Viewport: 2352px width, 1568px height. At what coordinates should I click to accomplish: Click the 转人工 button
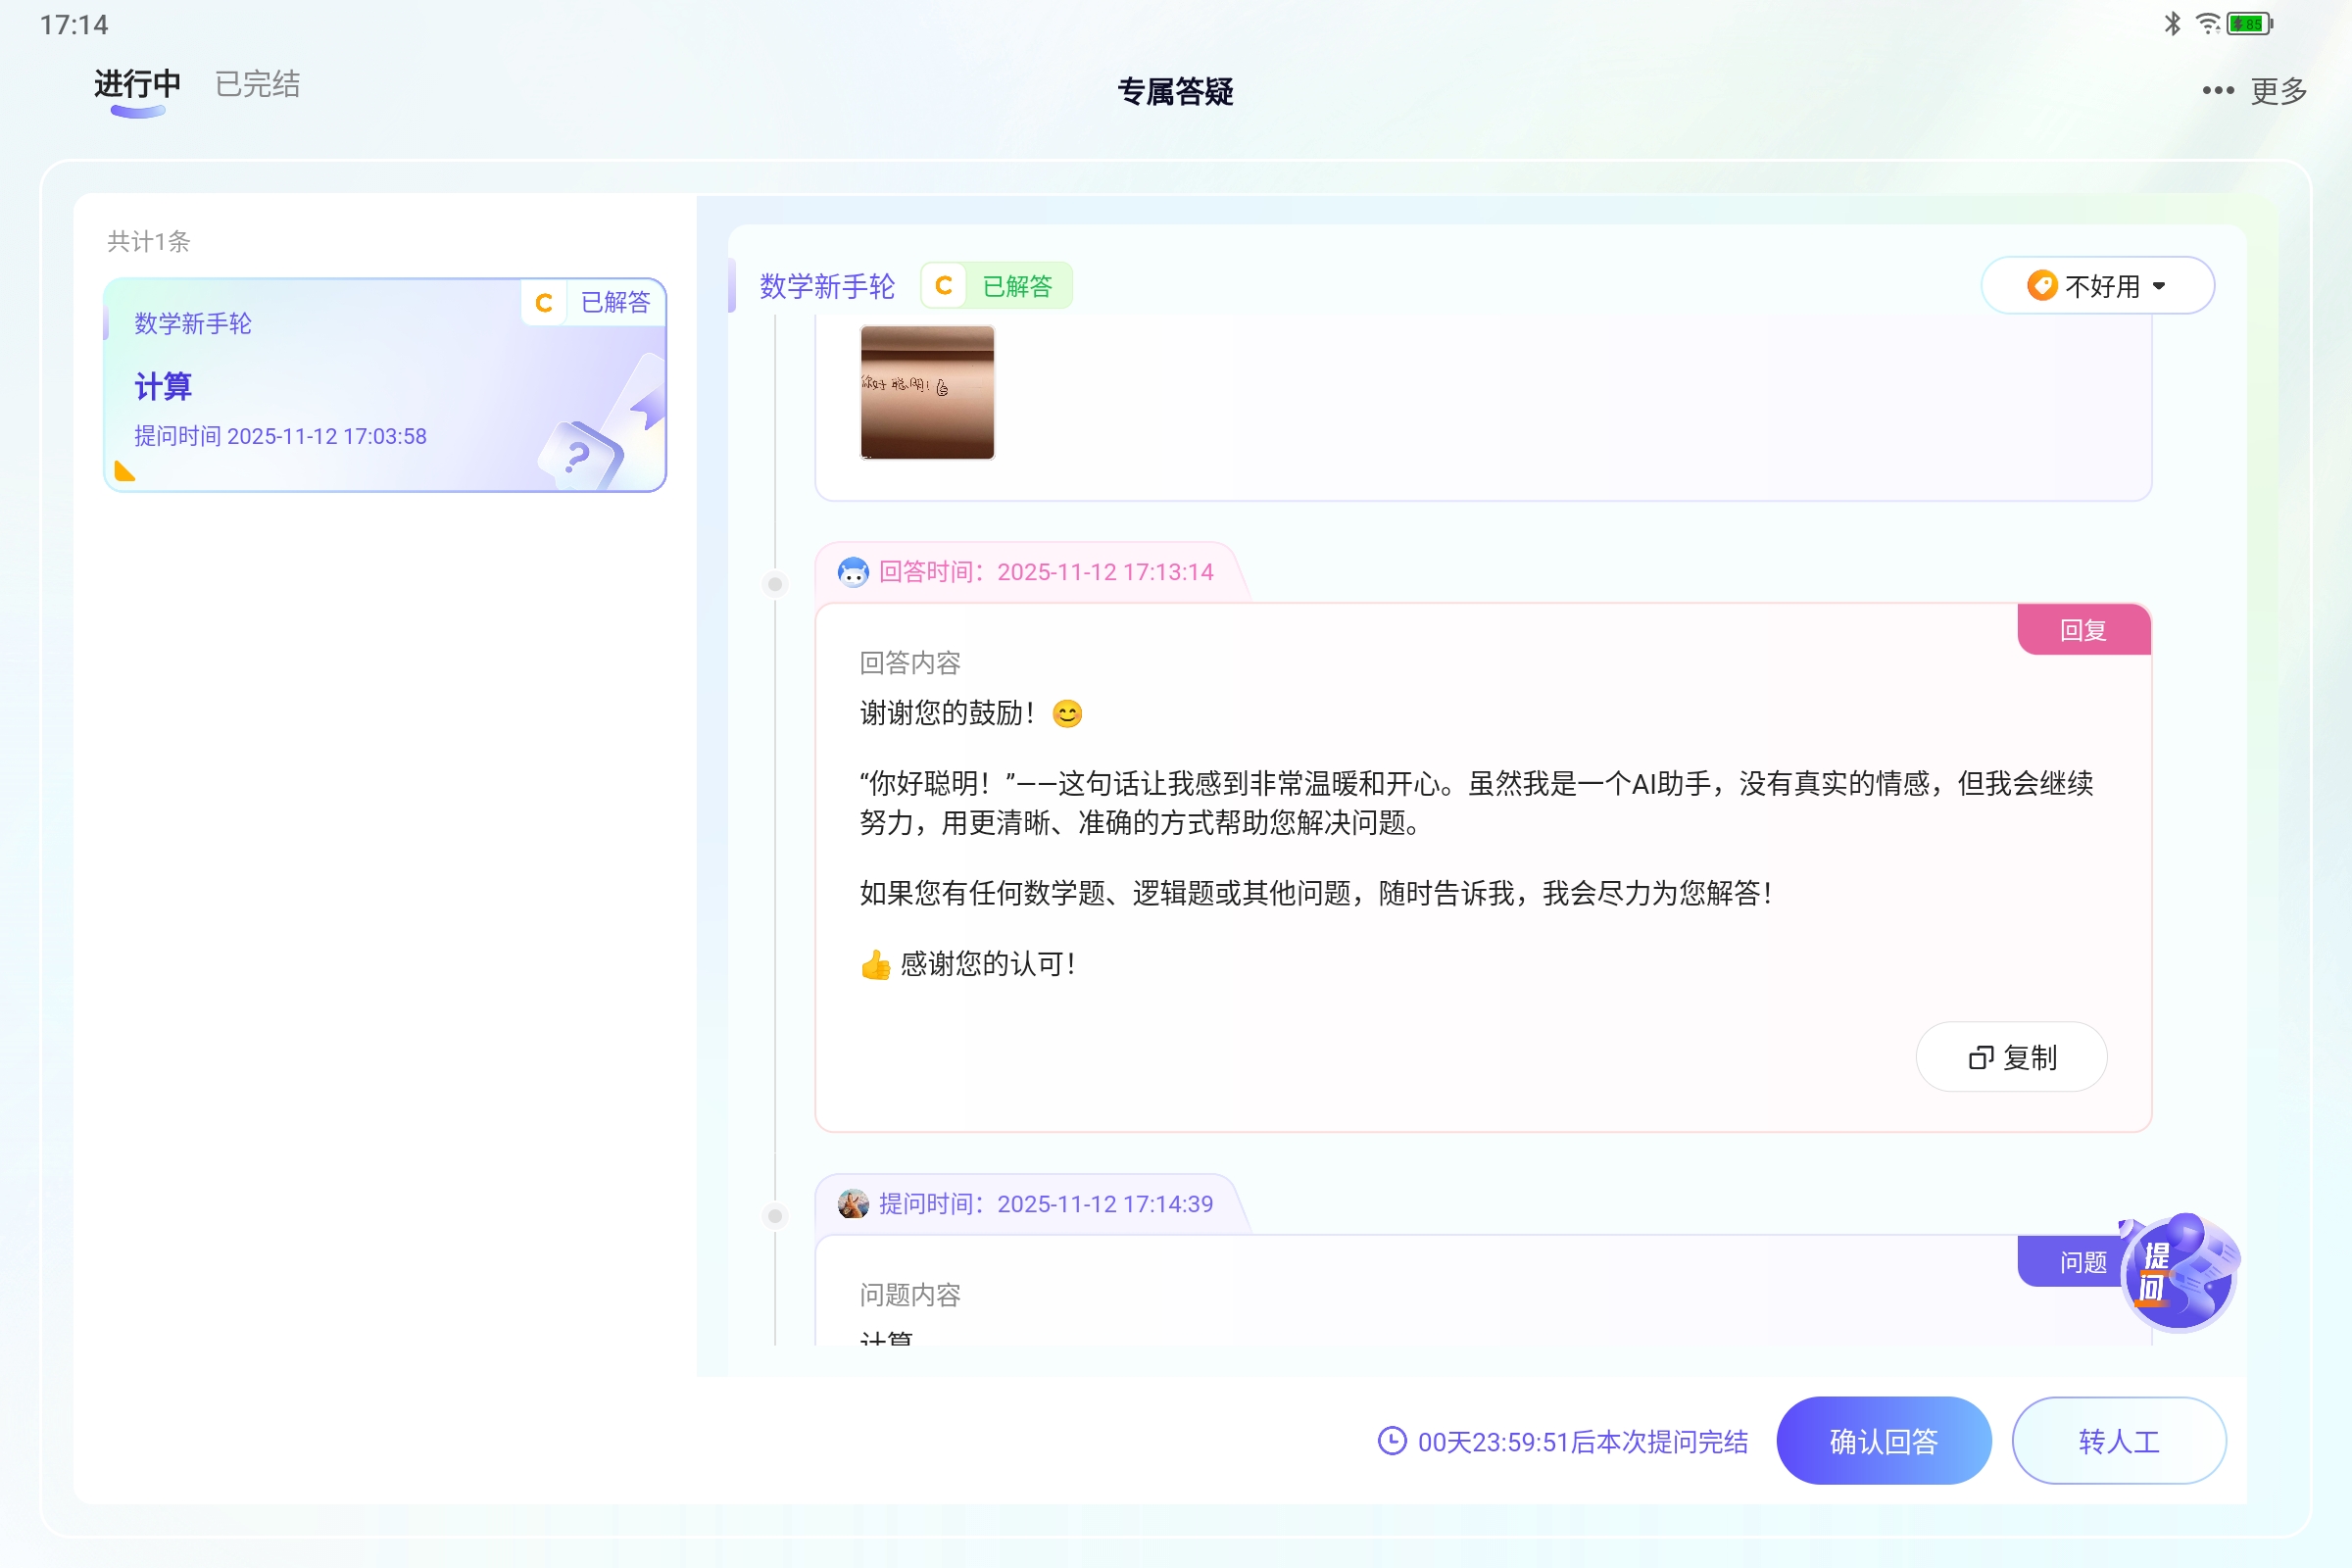pos(2119,1441)
